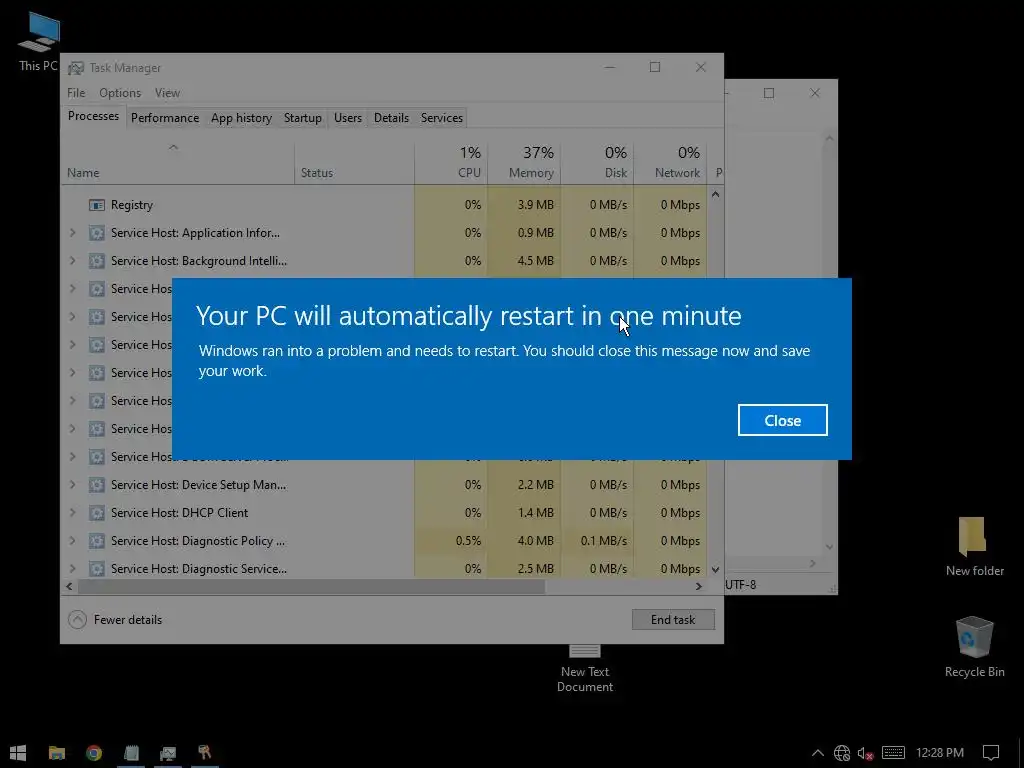Click the muted volume tray icon
This screenshot has height=768, width=1024.
tap(865, 753)
